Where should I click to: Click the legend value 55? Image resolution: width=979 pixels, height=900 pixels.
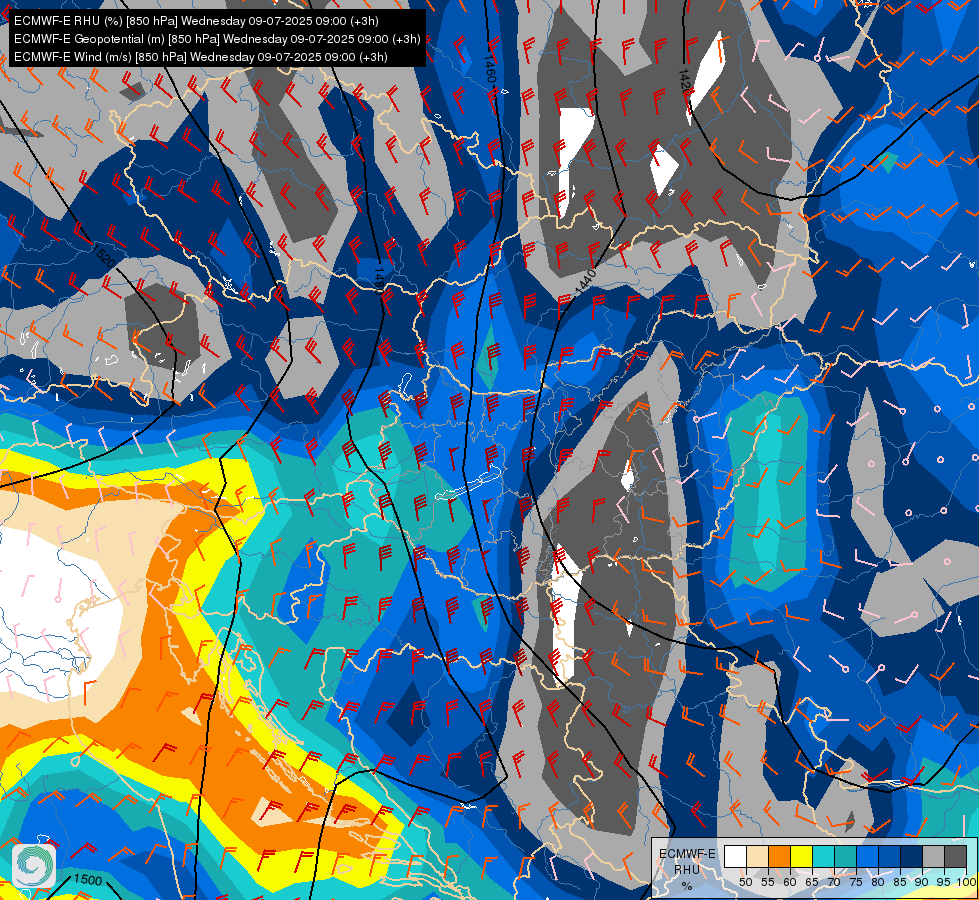(768, 883)
